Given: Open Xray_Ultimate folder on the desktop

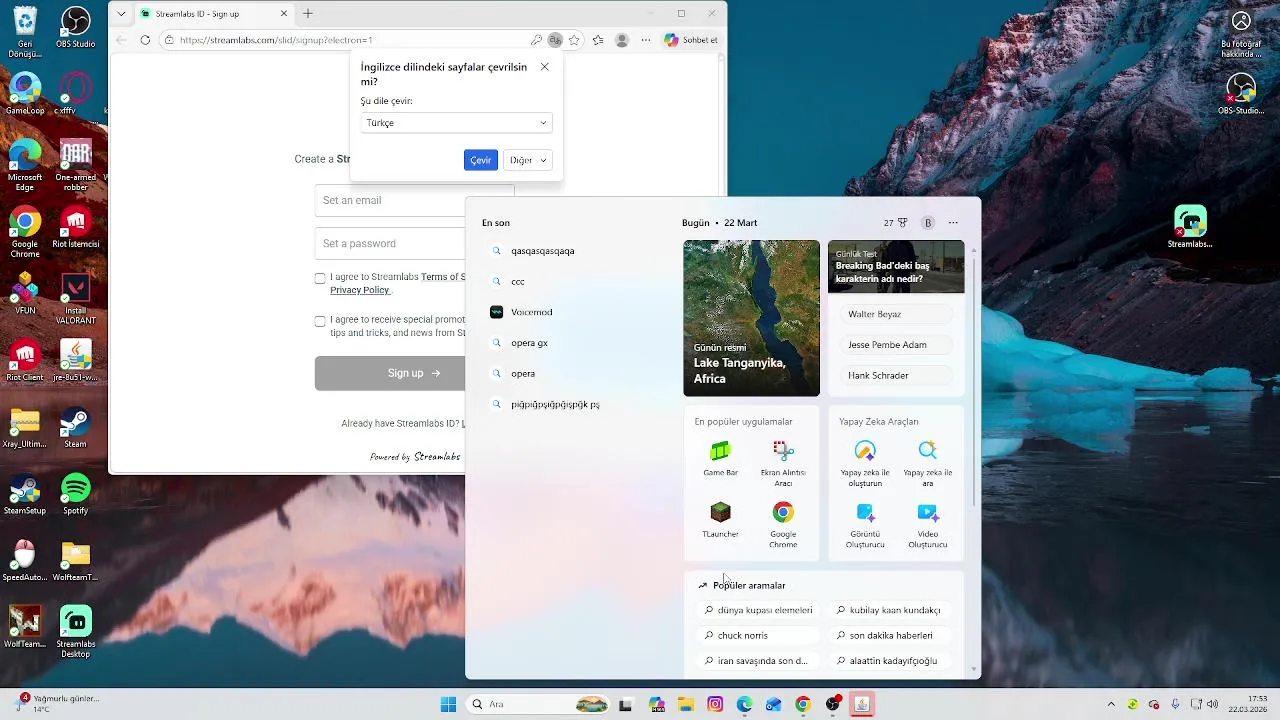Looking at the screenshot, I should [25, 428].
